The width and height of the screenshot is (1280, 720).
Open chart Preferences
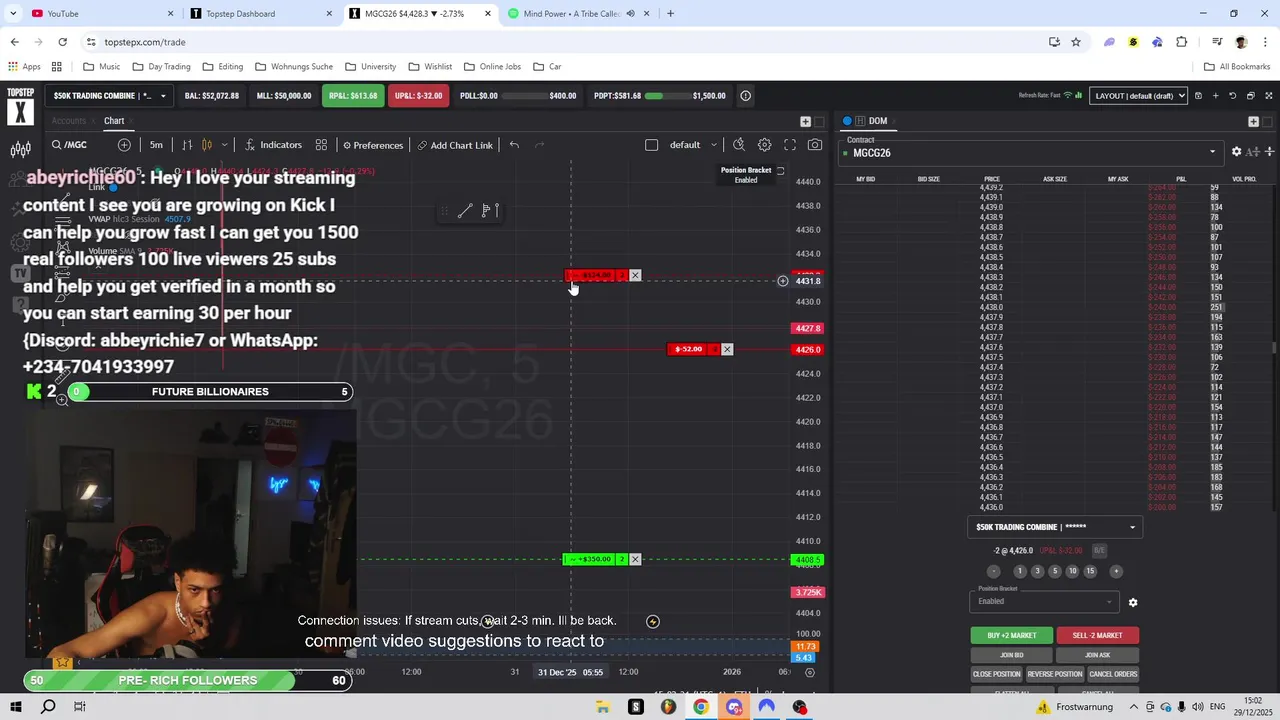tap(373, 145)
